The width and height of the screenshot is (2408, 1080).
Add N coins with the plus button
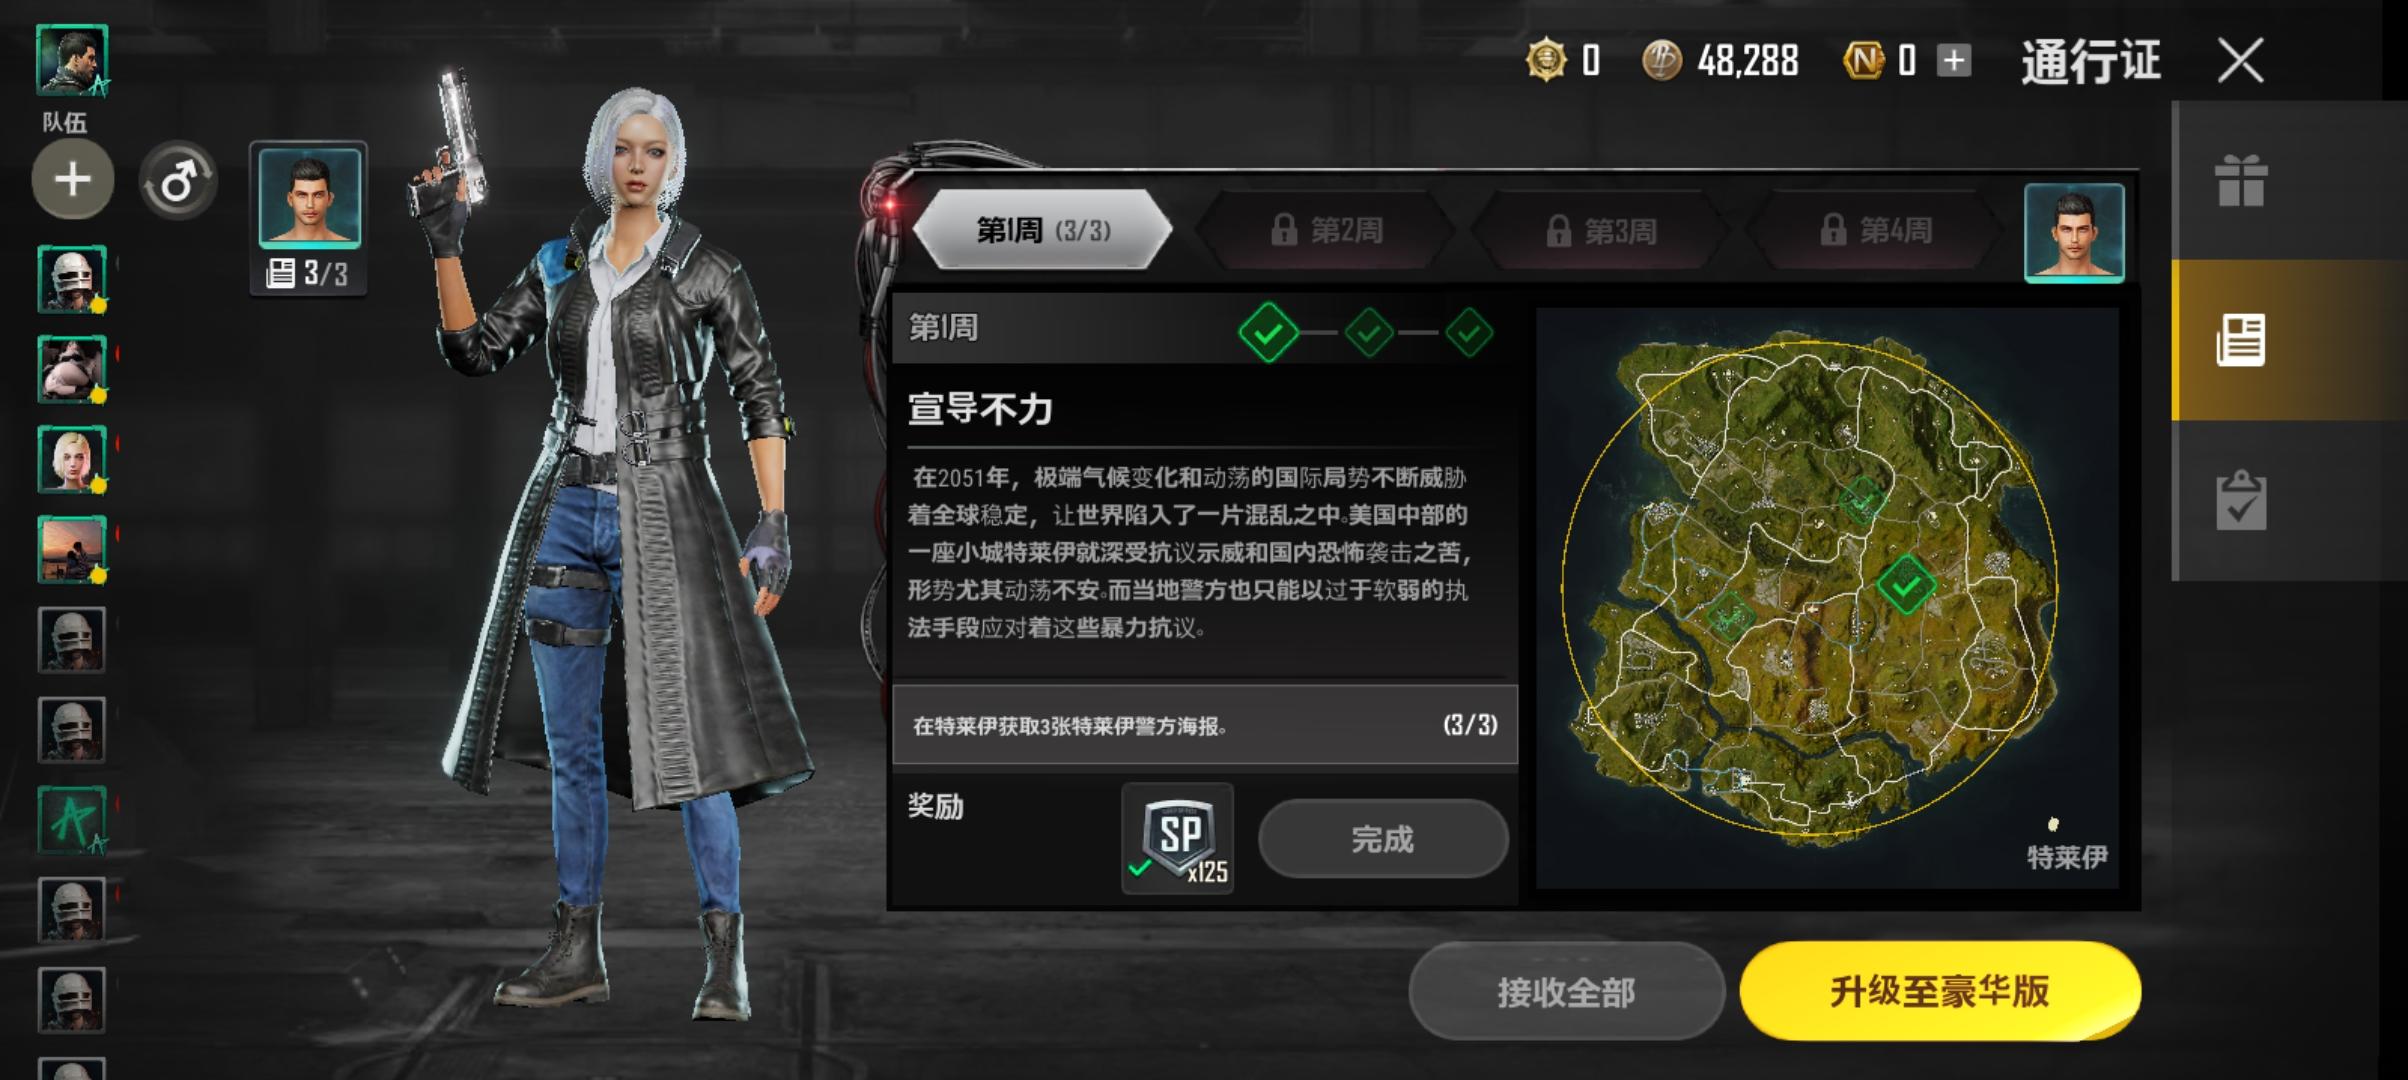pyautogui.click(x=1953, y=61)
